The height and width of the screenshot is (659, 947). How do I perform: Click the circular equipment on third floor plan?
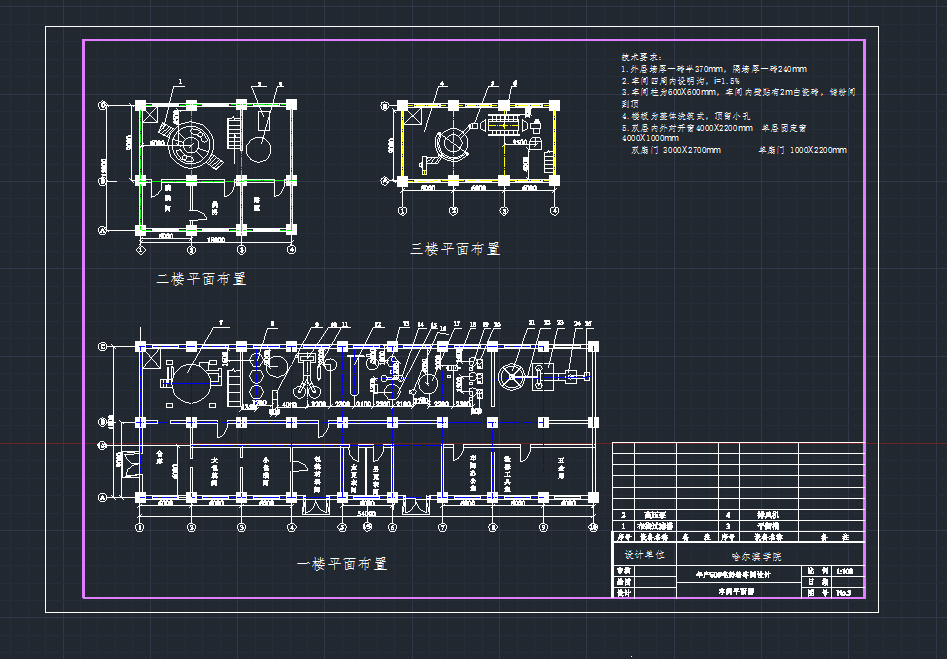[451, 145]
